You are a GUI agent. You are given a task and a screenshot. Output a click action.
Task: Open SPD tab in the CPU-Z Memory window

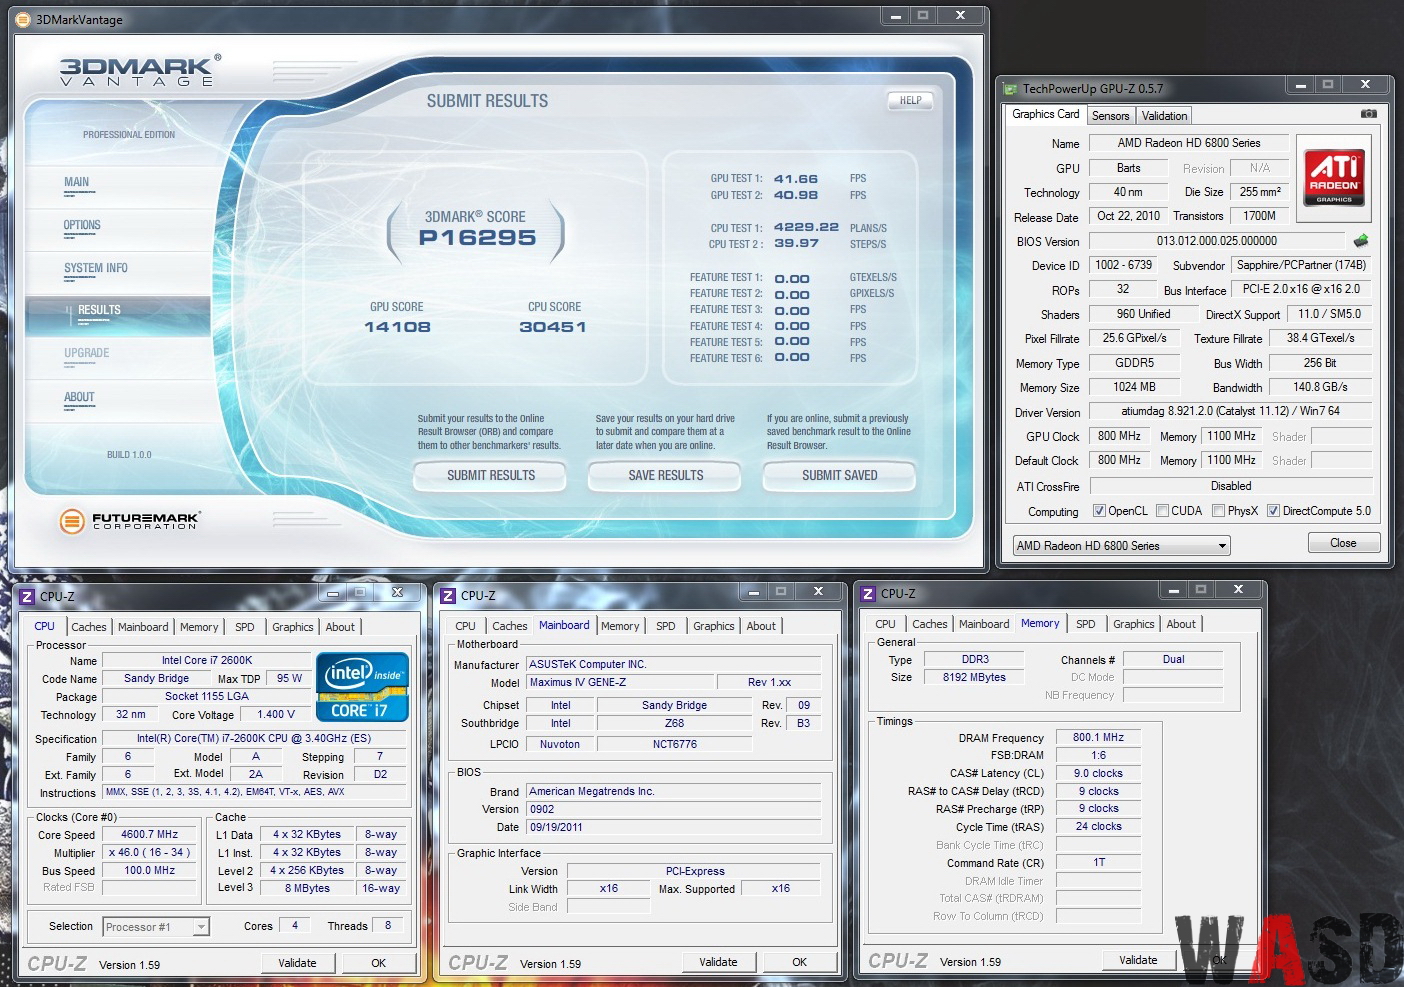(x=1085, y=624)
